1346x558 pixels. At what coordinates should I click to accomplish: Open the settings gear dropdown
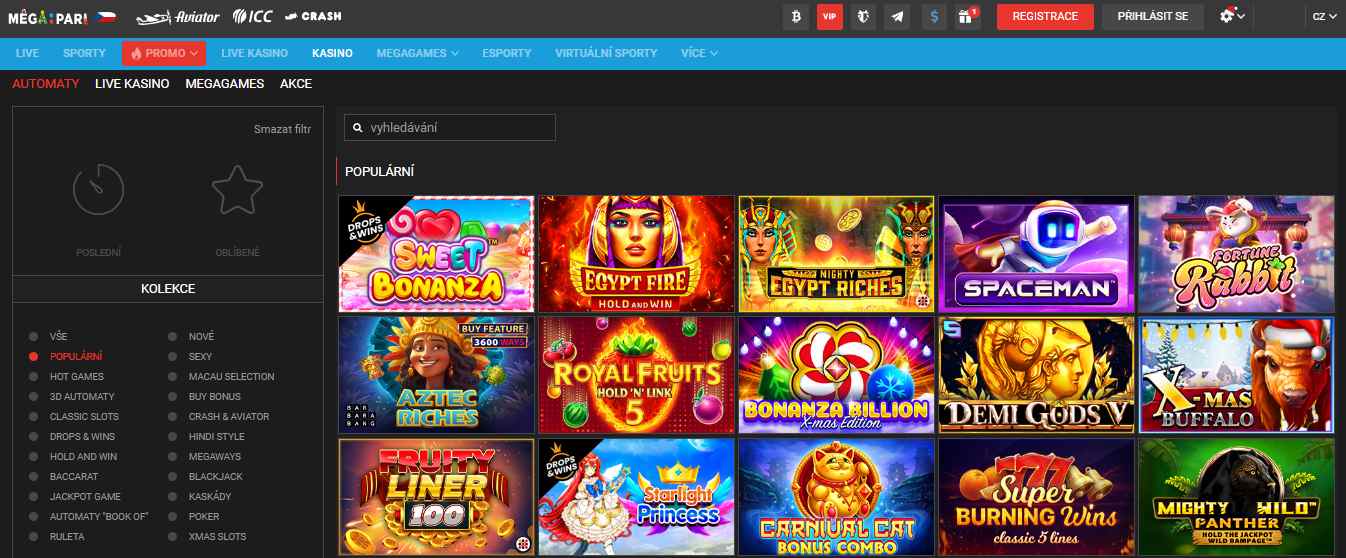pos(1232,16)
